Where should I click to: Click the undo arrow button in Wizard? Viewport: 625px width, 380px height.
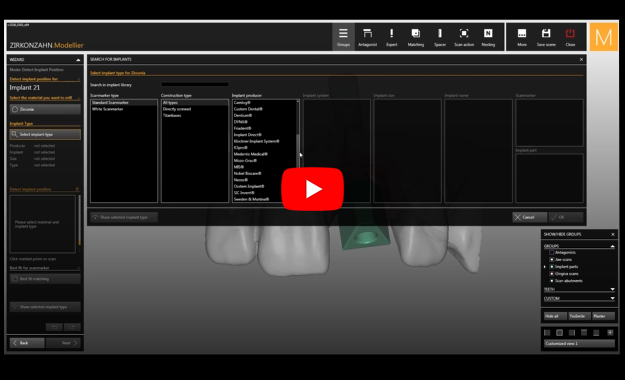pos(54,327)
